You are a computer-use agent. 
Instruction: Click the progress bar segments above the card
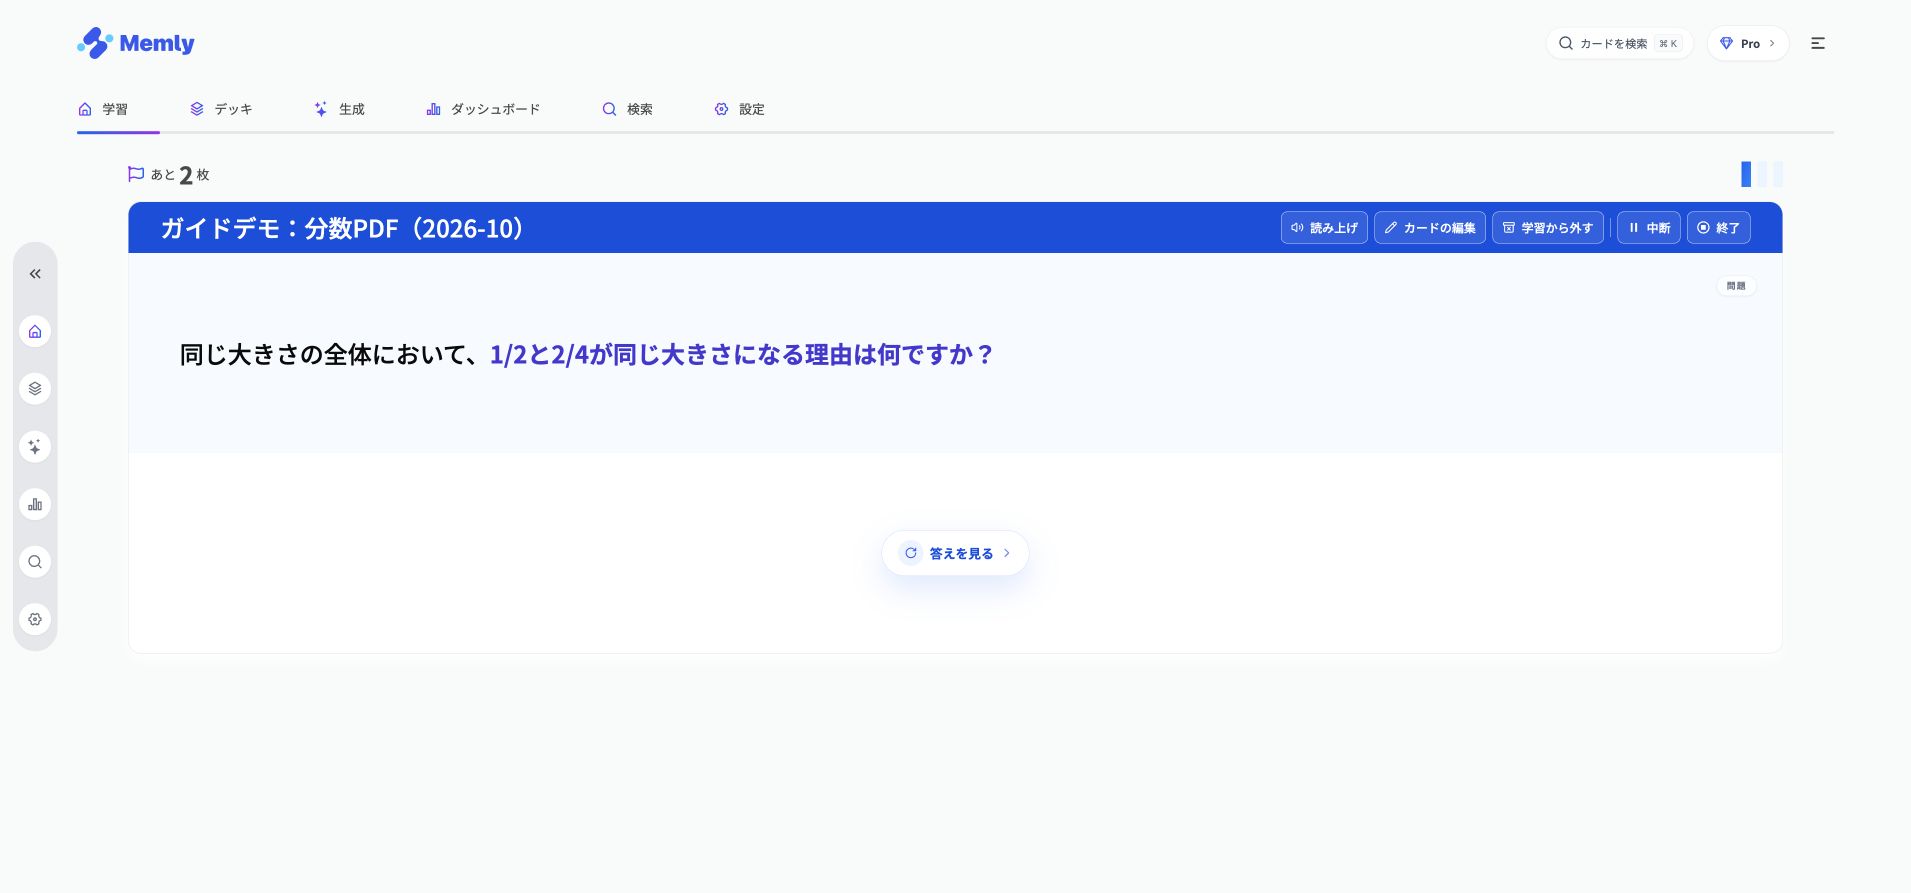(x=1762, y=174)
